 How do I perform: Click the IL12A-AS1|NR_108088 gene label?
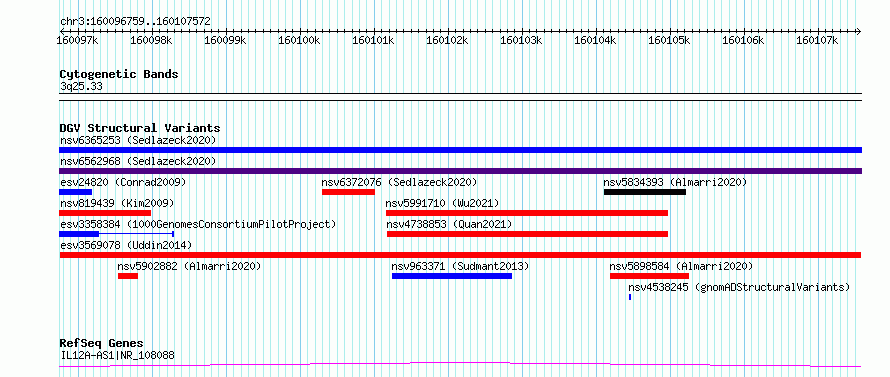117,355
